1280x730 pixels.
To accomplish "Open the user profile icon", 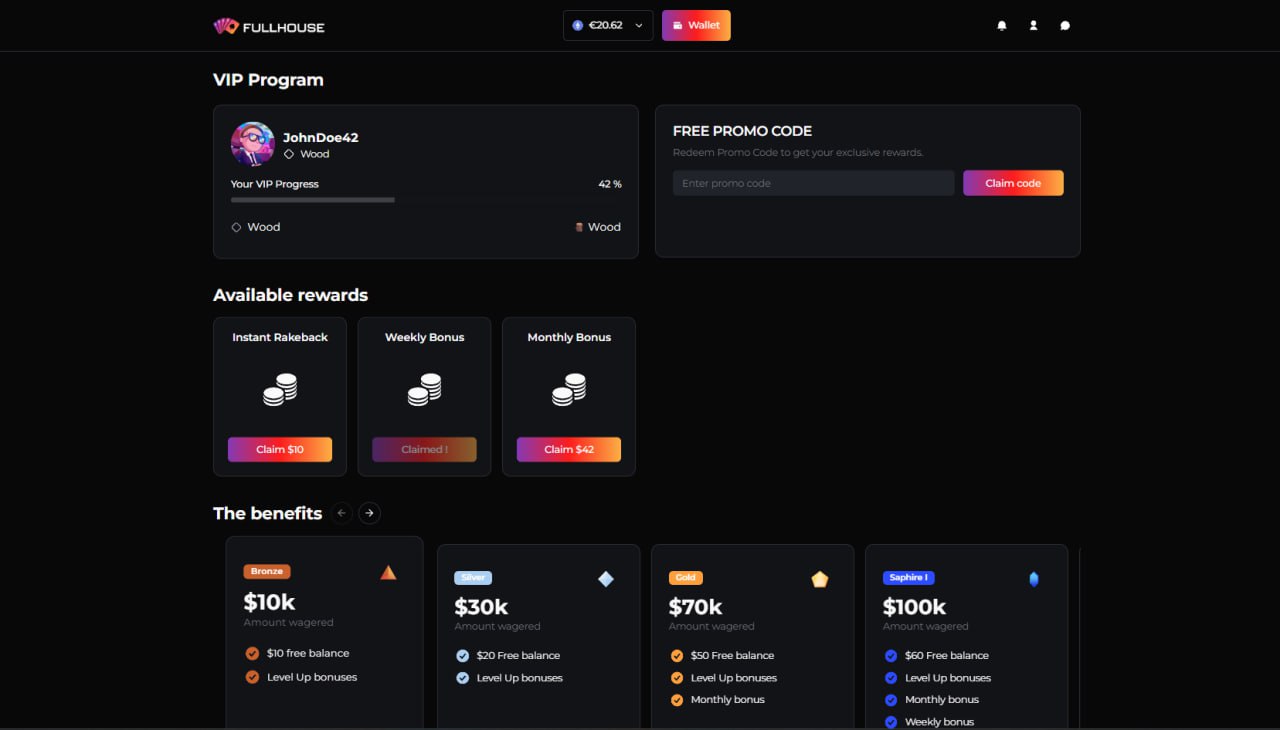I will pos(1033,26).
